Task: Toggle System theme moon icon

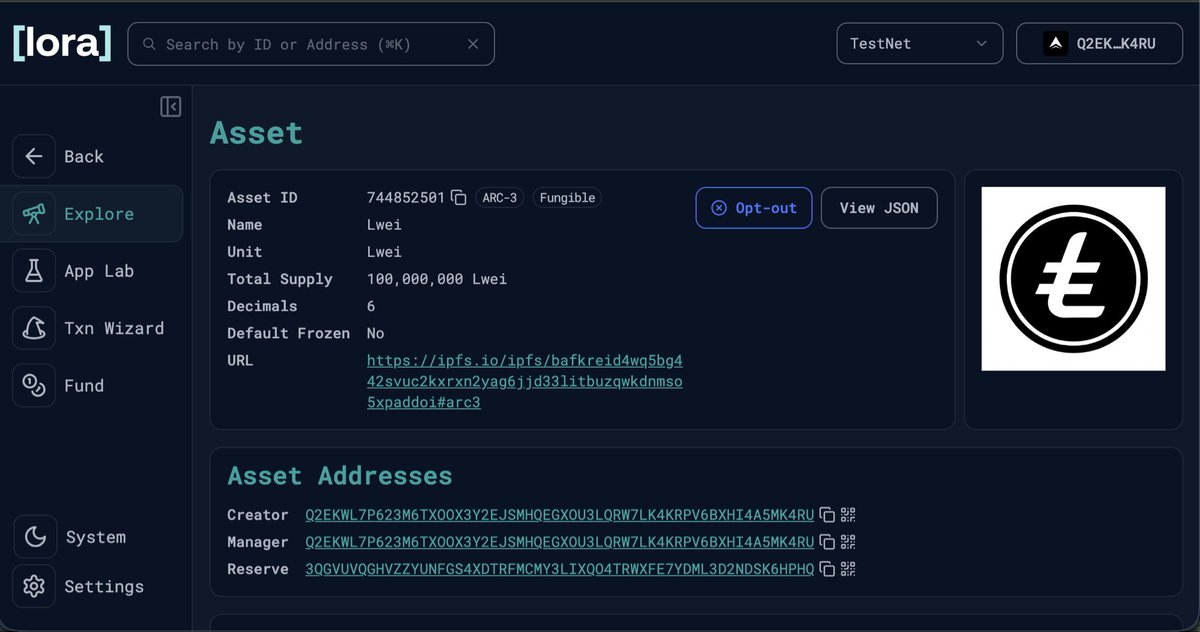Action: pos(35,537)
